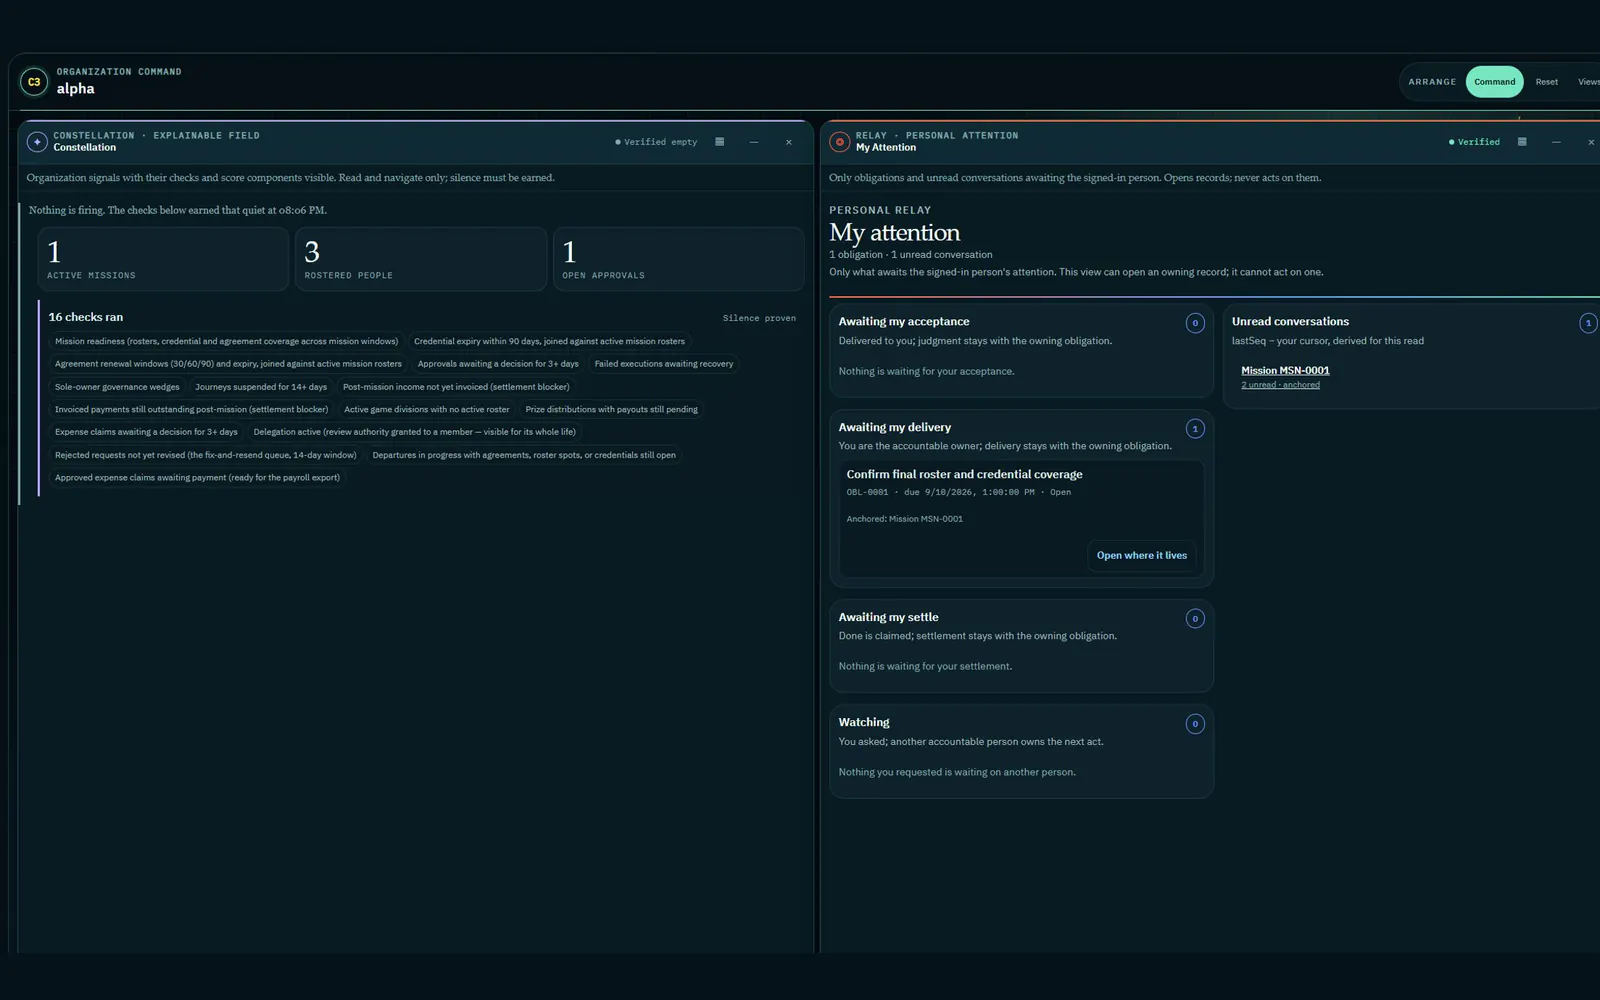Close the Constellation panel
The width and height of the screenshot is (1600, 1000).
[789, 142]
